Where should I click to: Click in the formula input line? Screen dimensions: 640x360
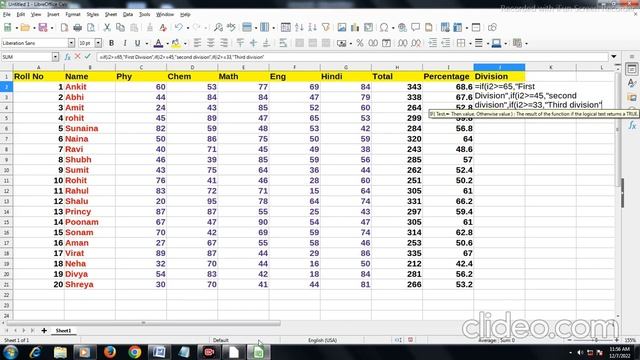[x=352, y=57]
